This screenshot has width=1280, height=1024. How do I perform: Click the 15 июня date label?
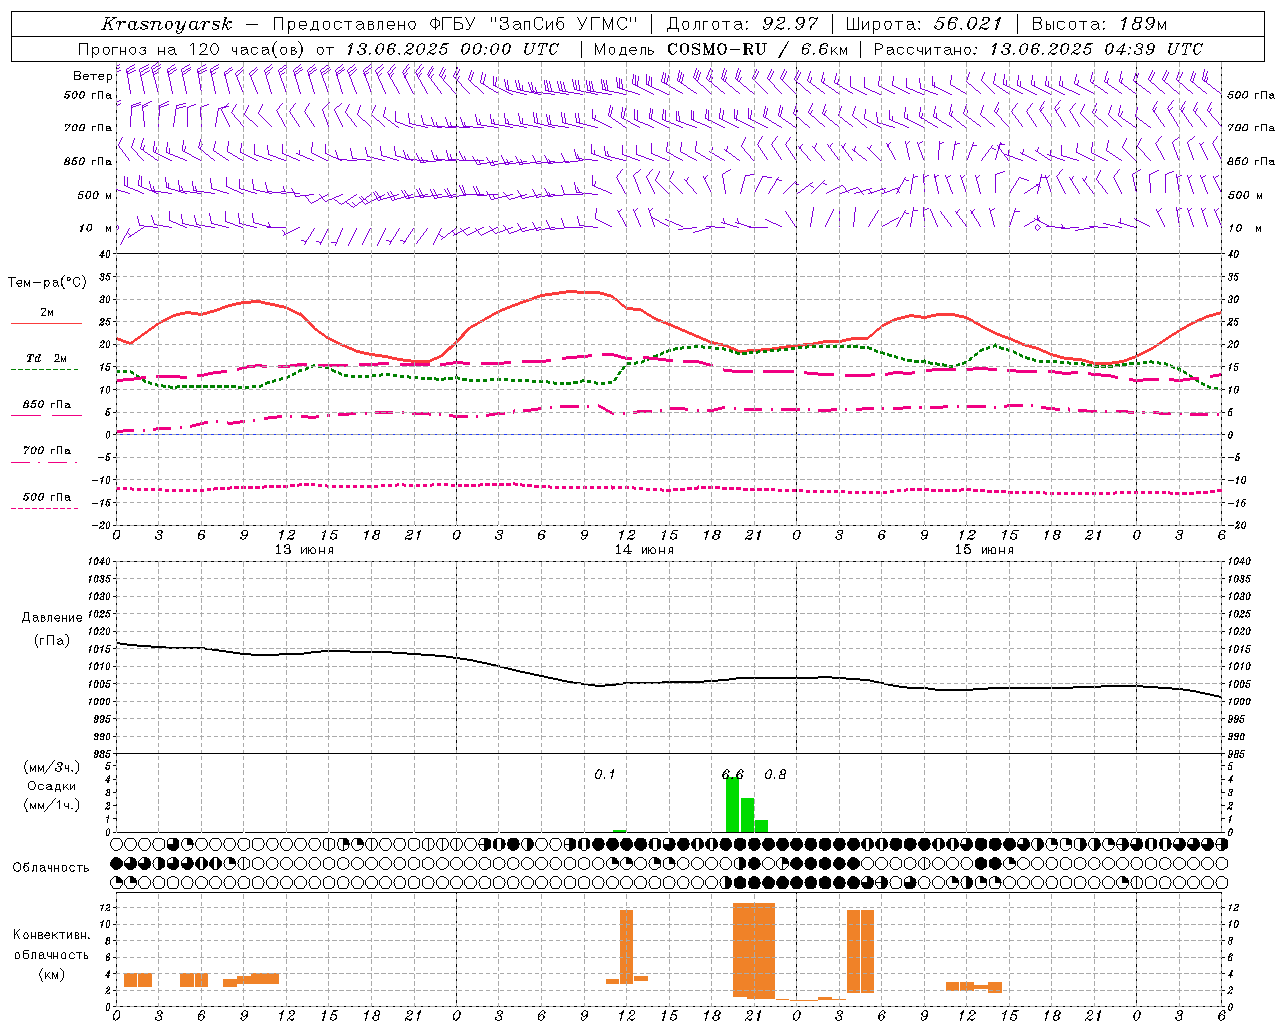click(x=984, y=550)
